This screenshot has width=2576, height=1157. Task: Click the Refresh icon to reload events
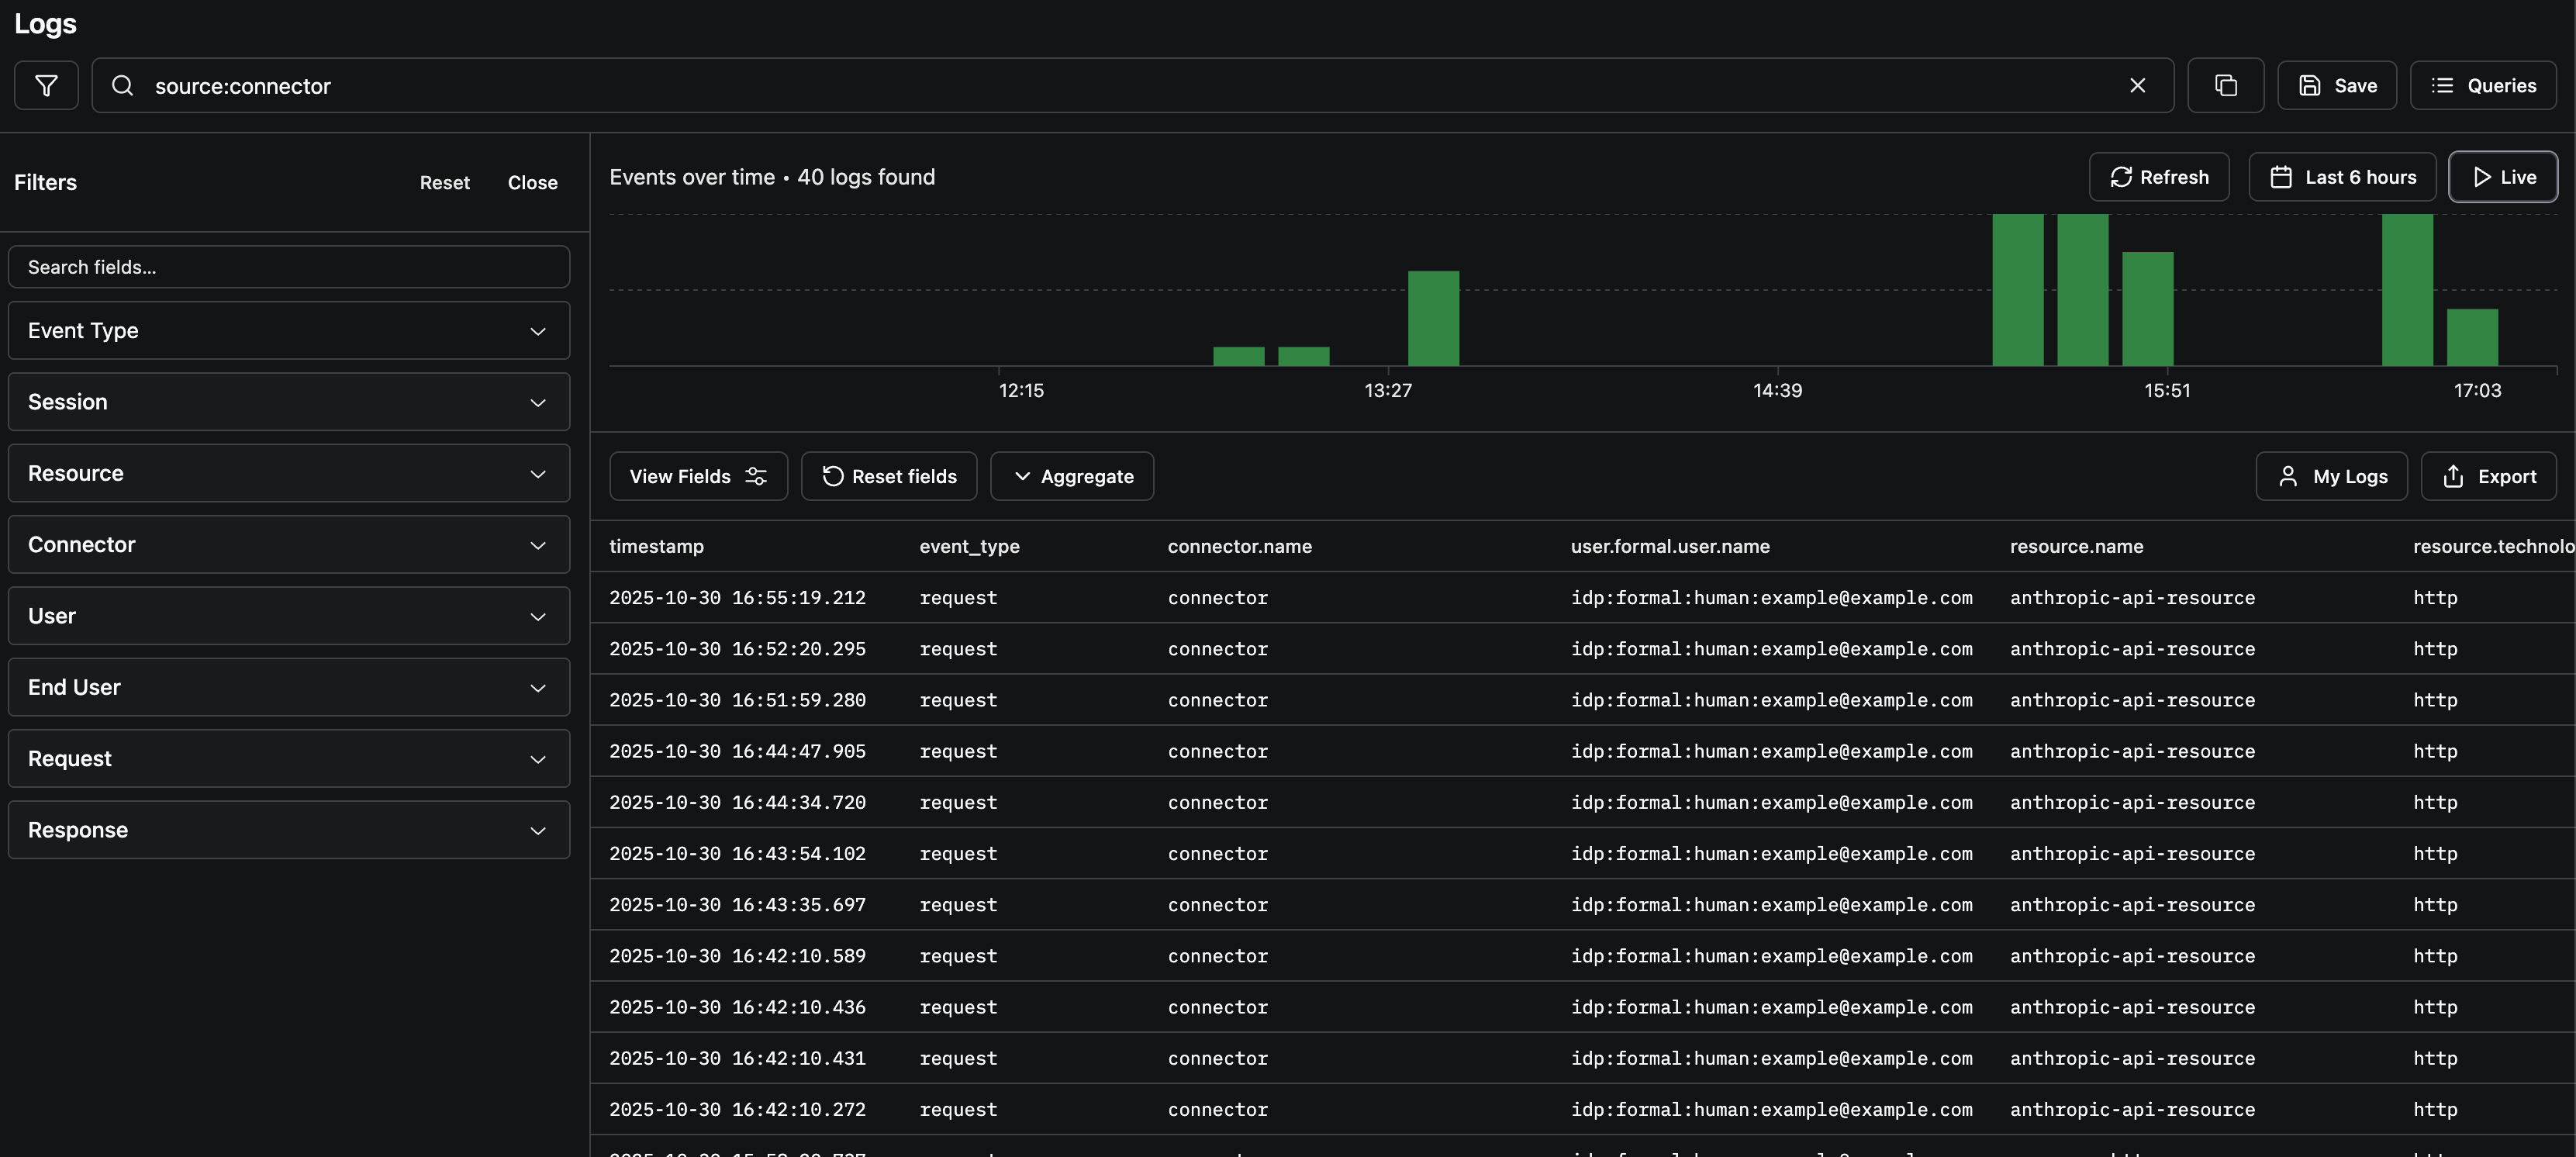tap(2123, 177)
